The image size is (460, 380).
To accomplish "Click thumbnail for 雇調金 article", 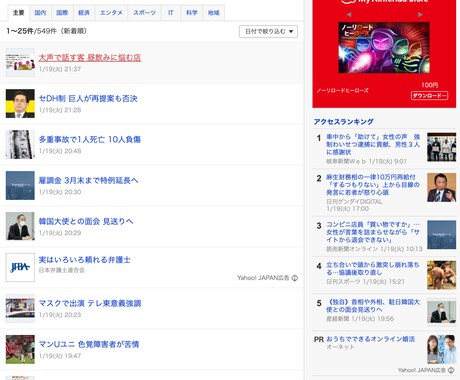I will click(20, 186).
